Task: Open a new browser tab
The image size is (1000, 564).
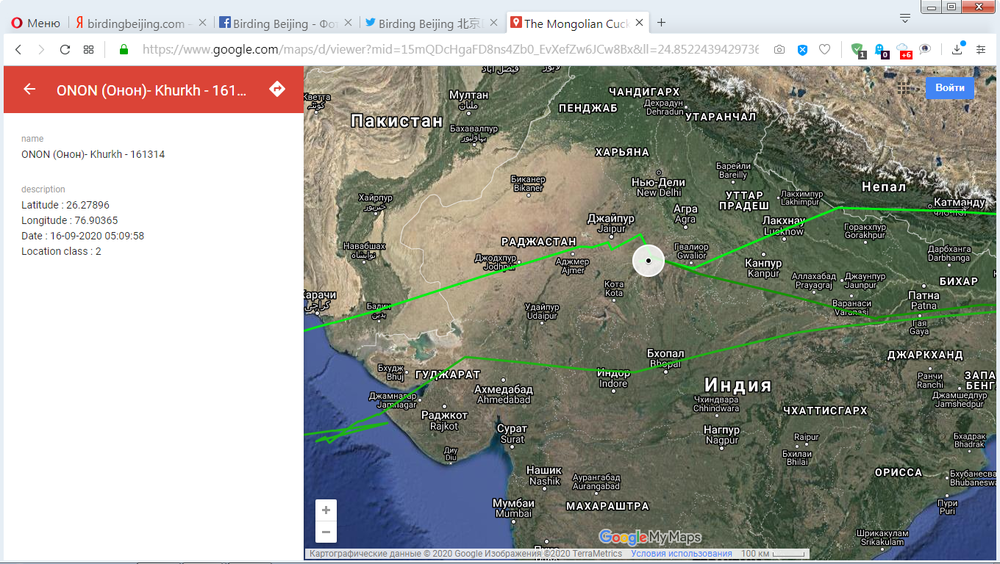Action: 661,23
